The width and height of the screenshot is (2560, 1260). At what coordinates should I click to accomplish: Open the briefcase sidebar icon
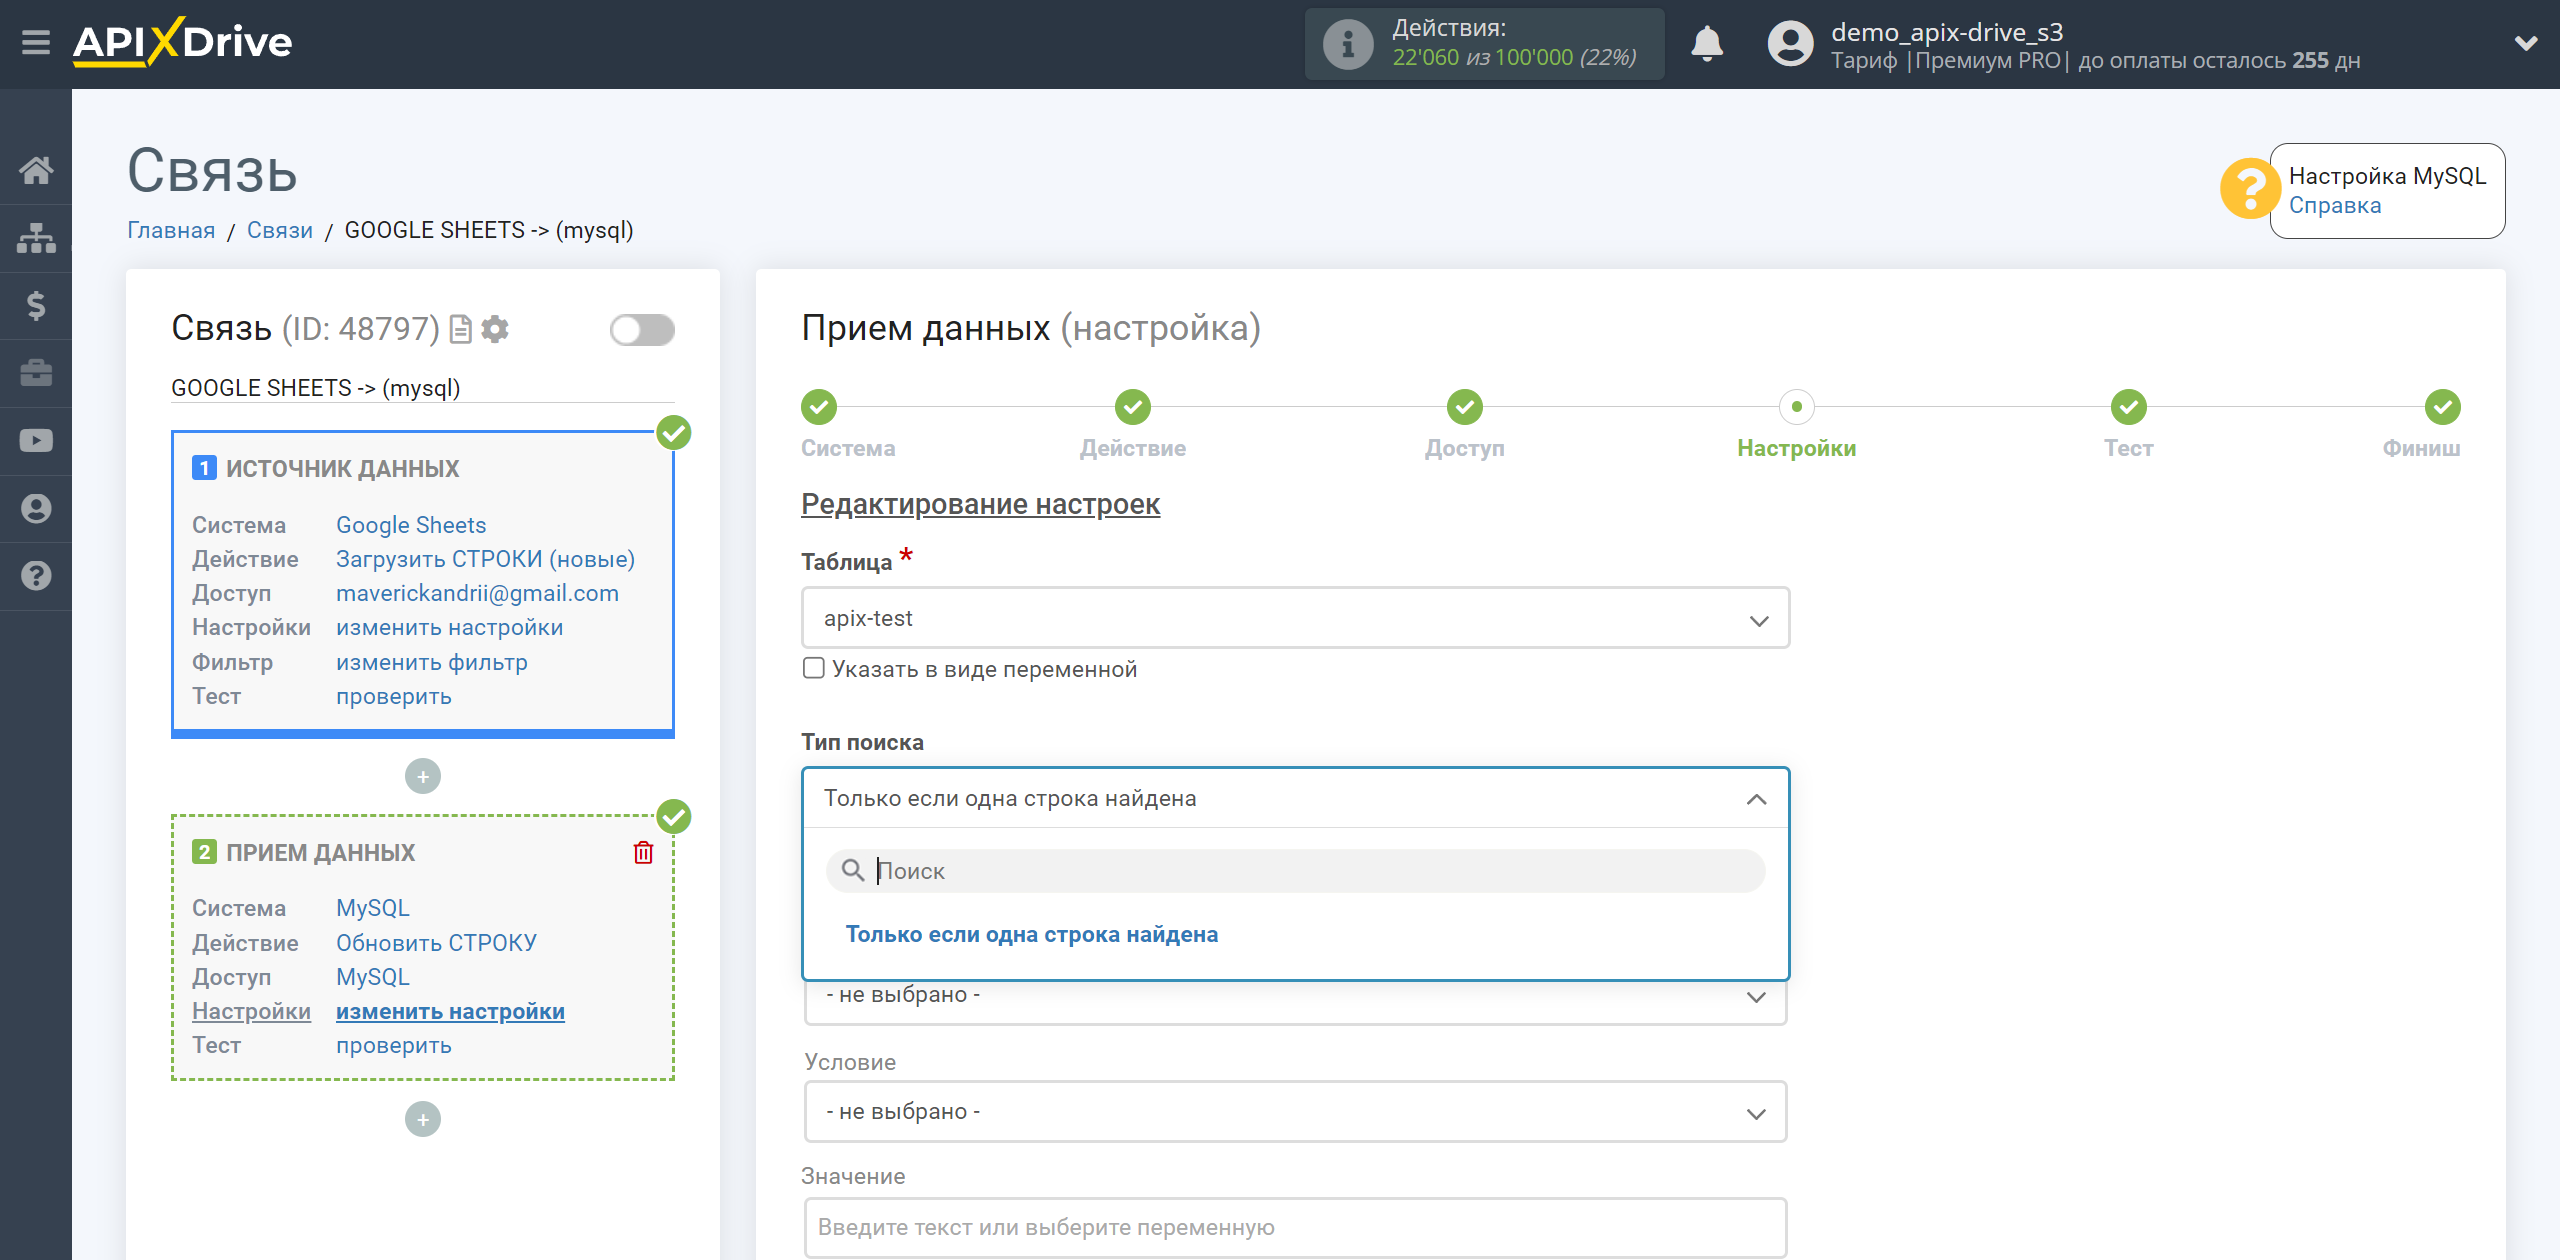(x=36, y=373)
